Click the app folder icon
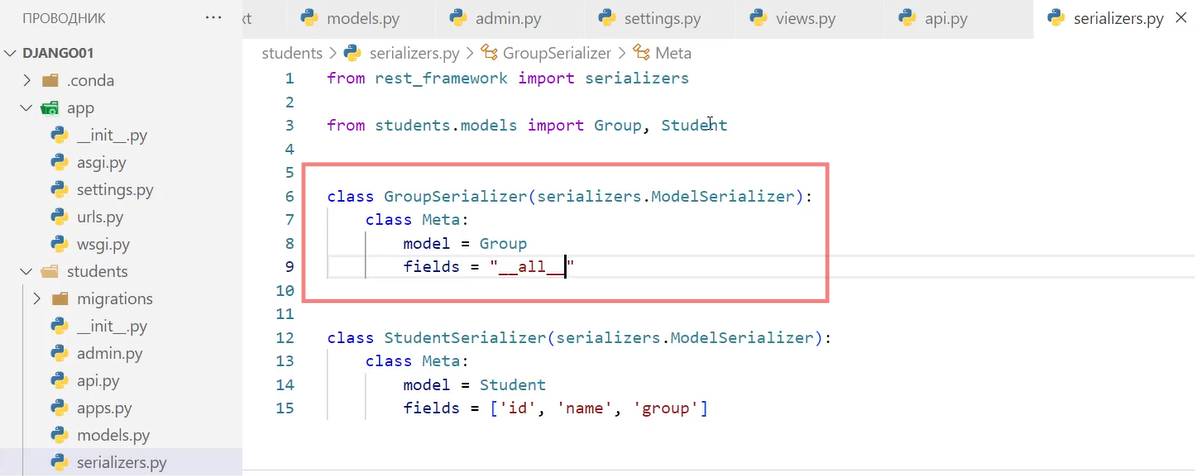Image resolution: width=1195 pixels, height=476 pixels. (50, 108)
